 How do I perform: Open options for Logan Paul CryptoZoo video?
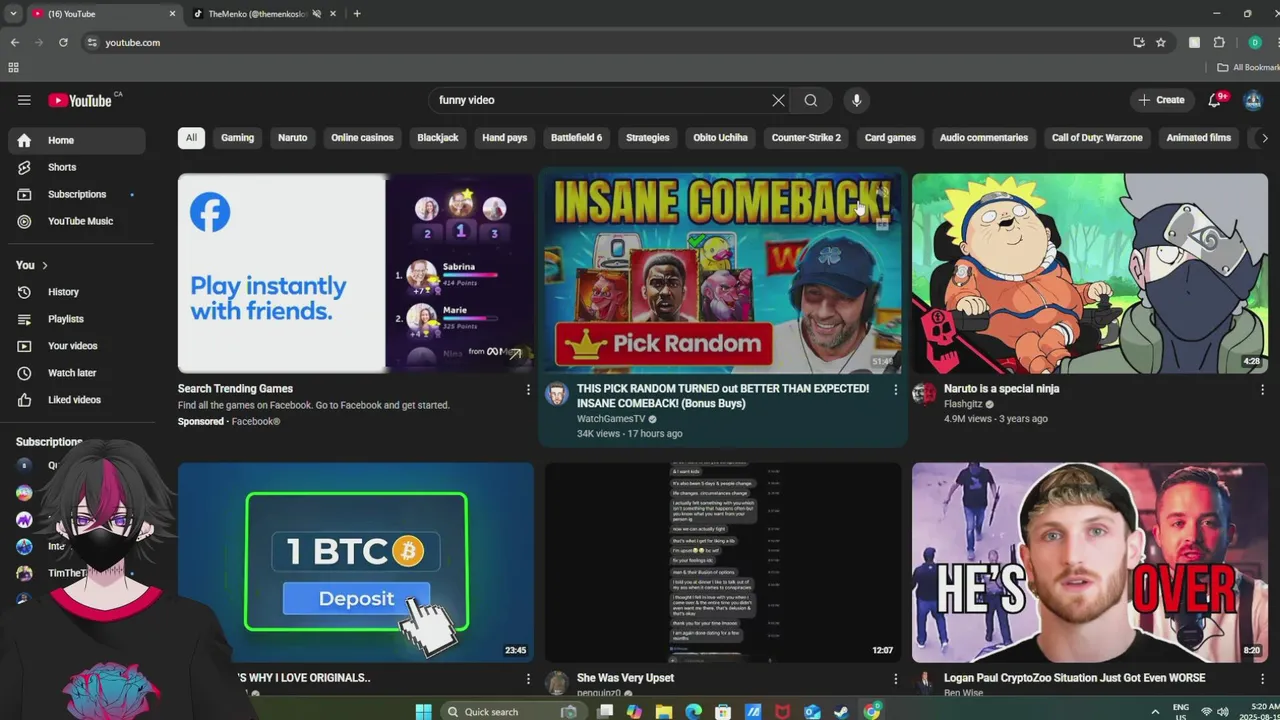tap(1262, 679)
